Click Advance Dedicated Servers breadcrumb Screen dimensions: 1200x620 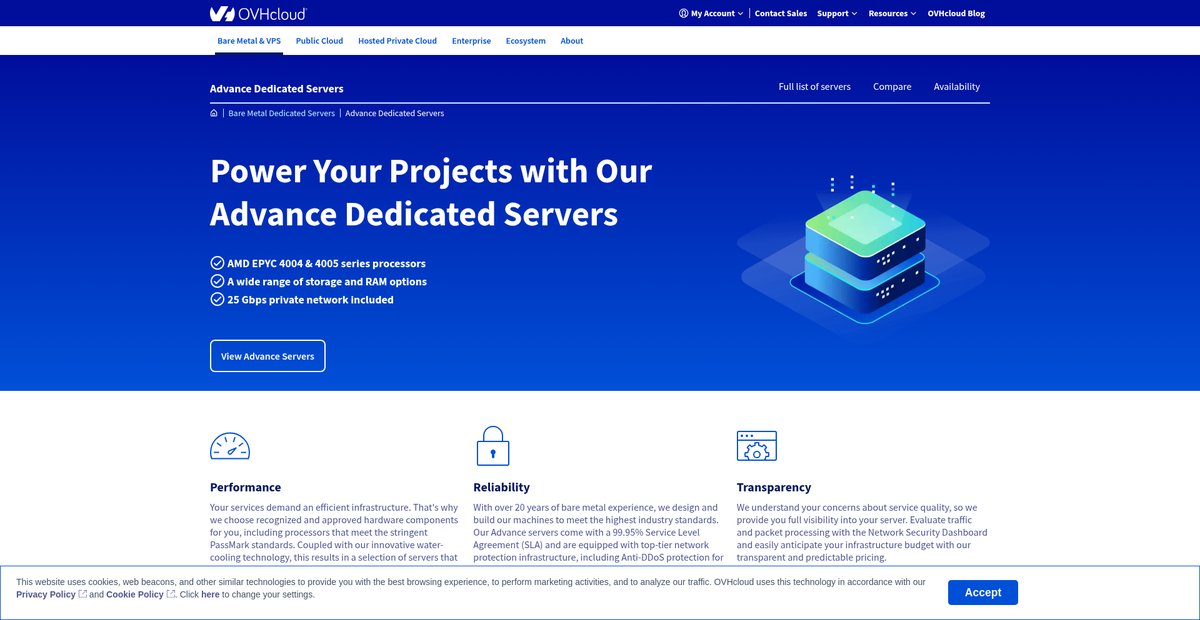(395, 113)
